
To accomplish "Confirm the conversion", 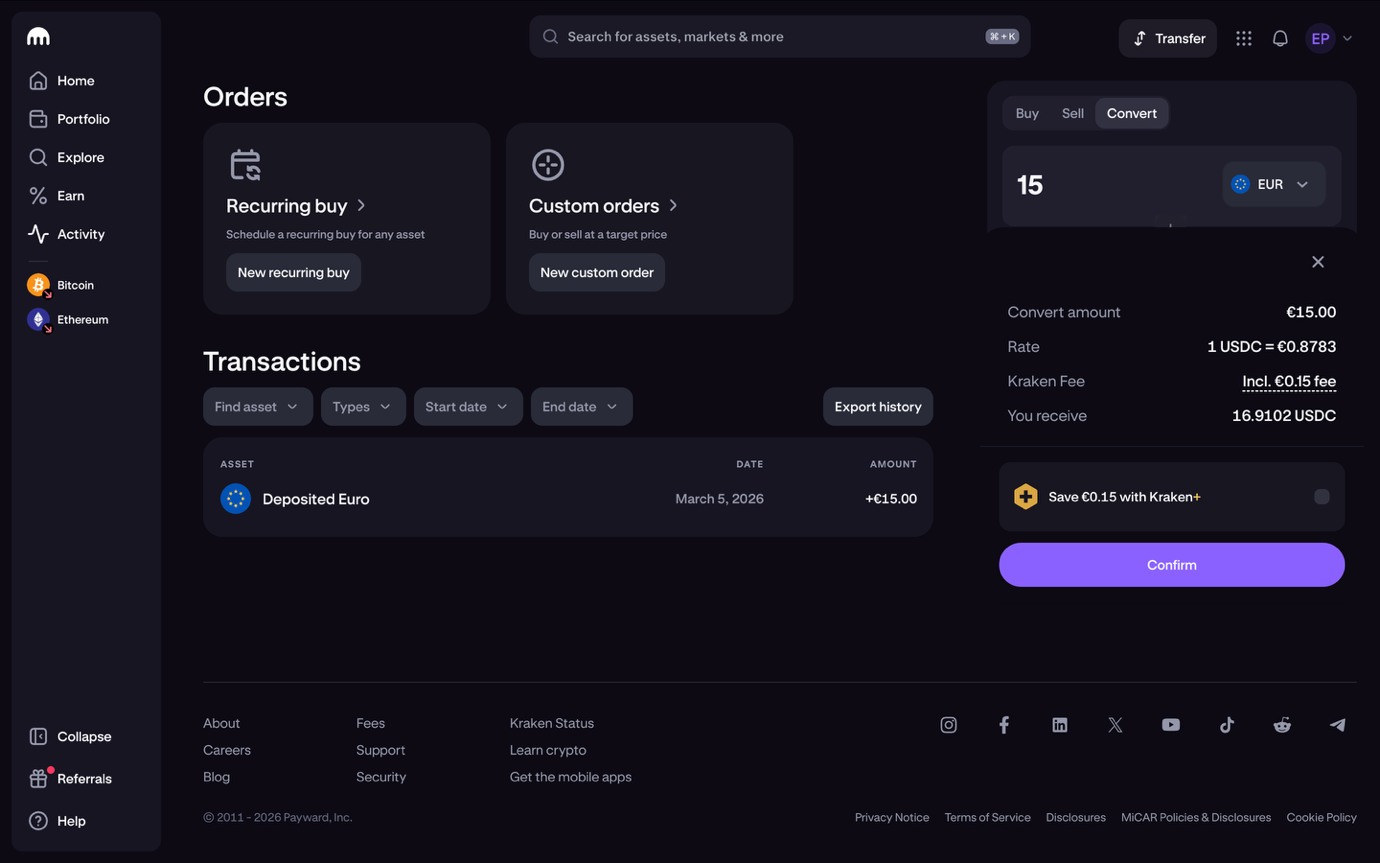I will click(x=1172, y=565).
